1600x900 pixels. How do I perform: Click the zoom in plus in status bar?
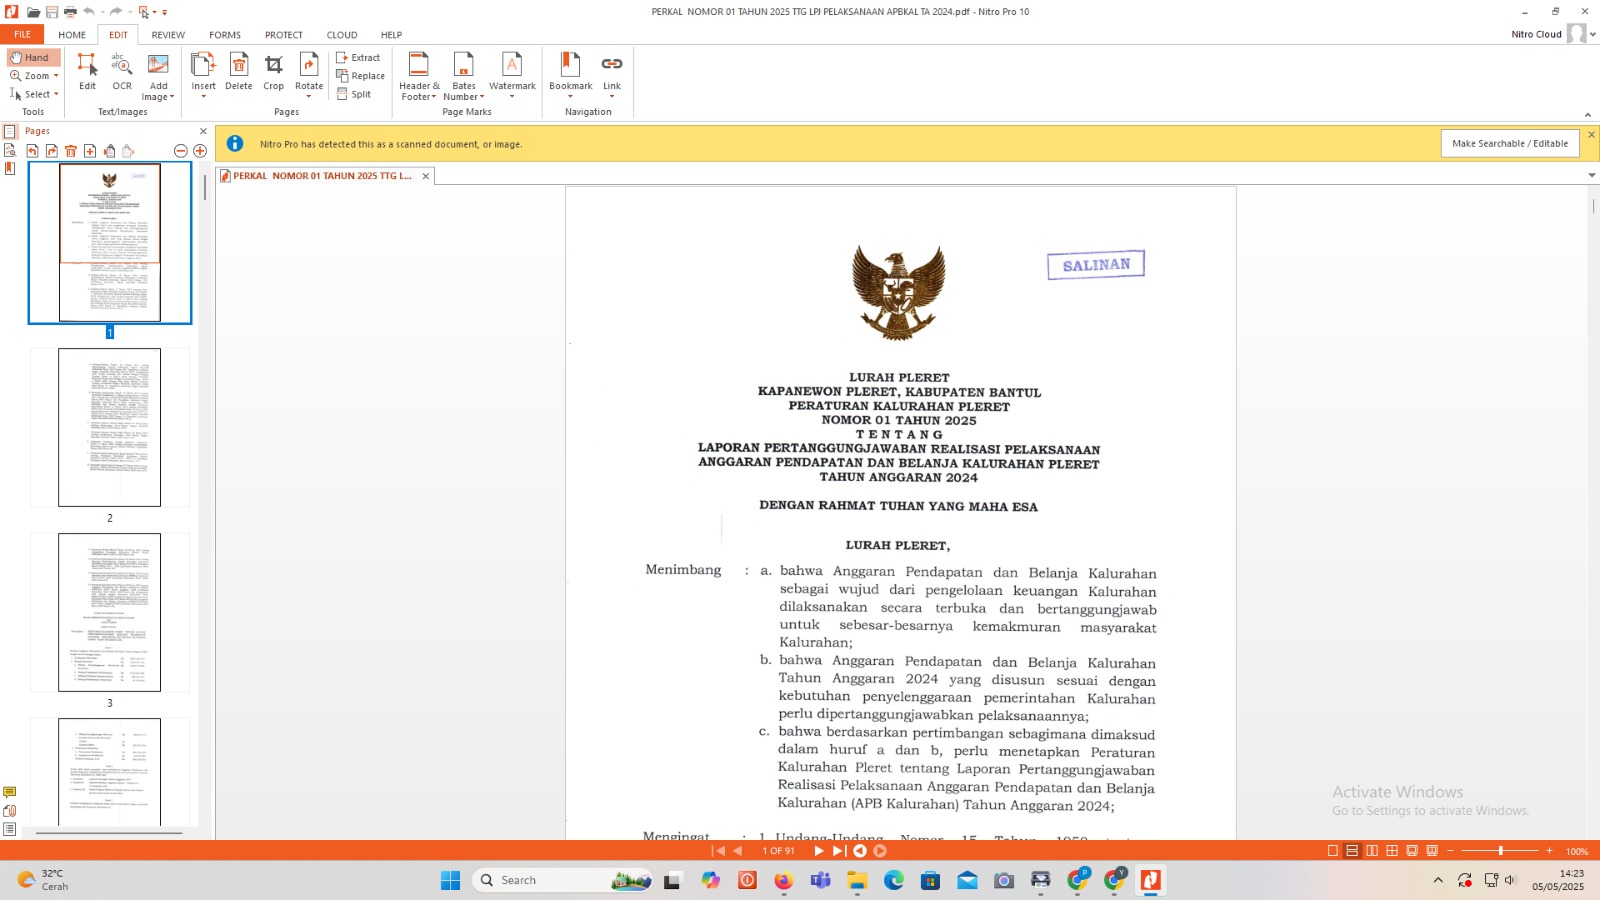[x=1549, y=851]
